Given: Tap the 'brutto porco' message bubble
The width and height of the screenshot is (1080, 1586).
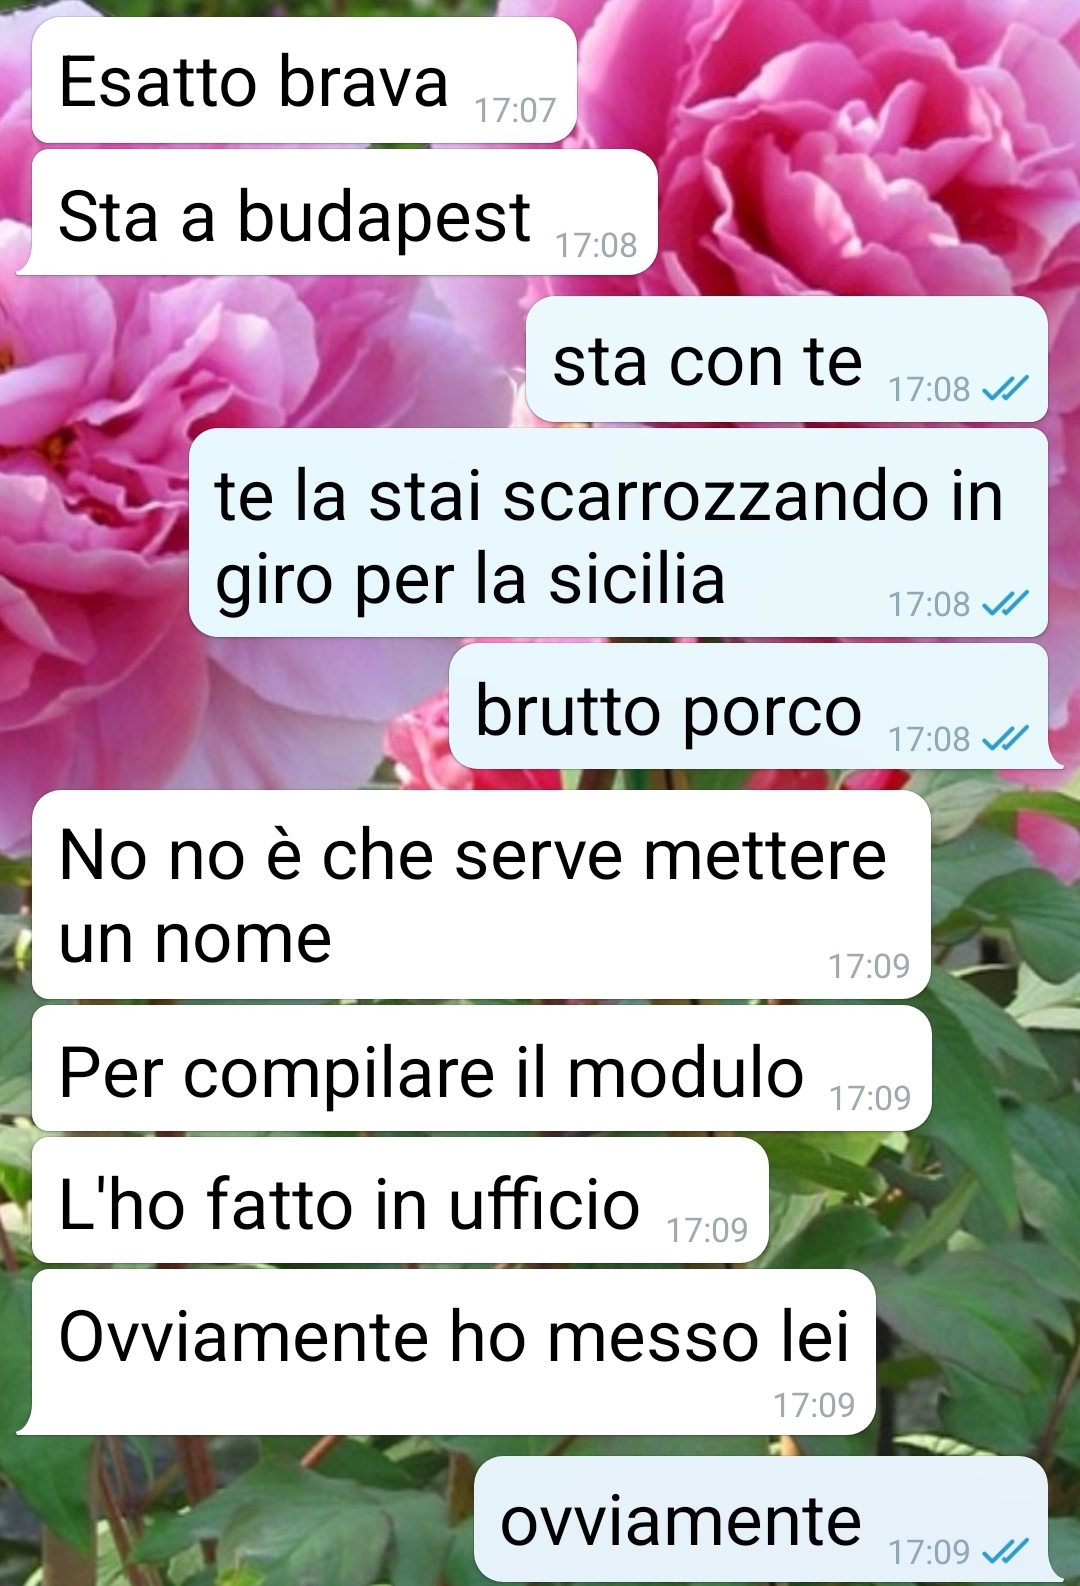Looking at the screenshot, I should (755, 706).
